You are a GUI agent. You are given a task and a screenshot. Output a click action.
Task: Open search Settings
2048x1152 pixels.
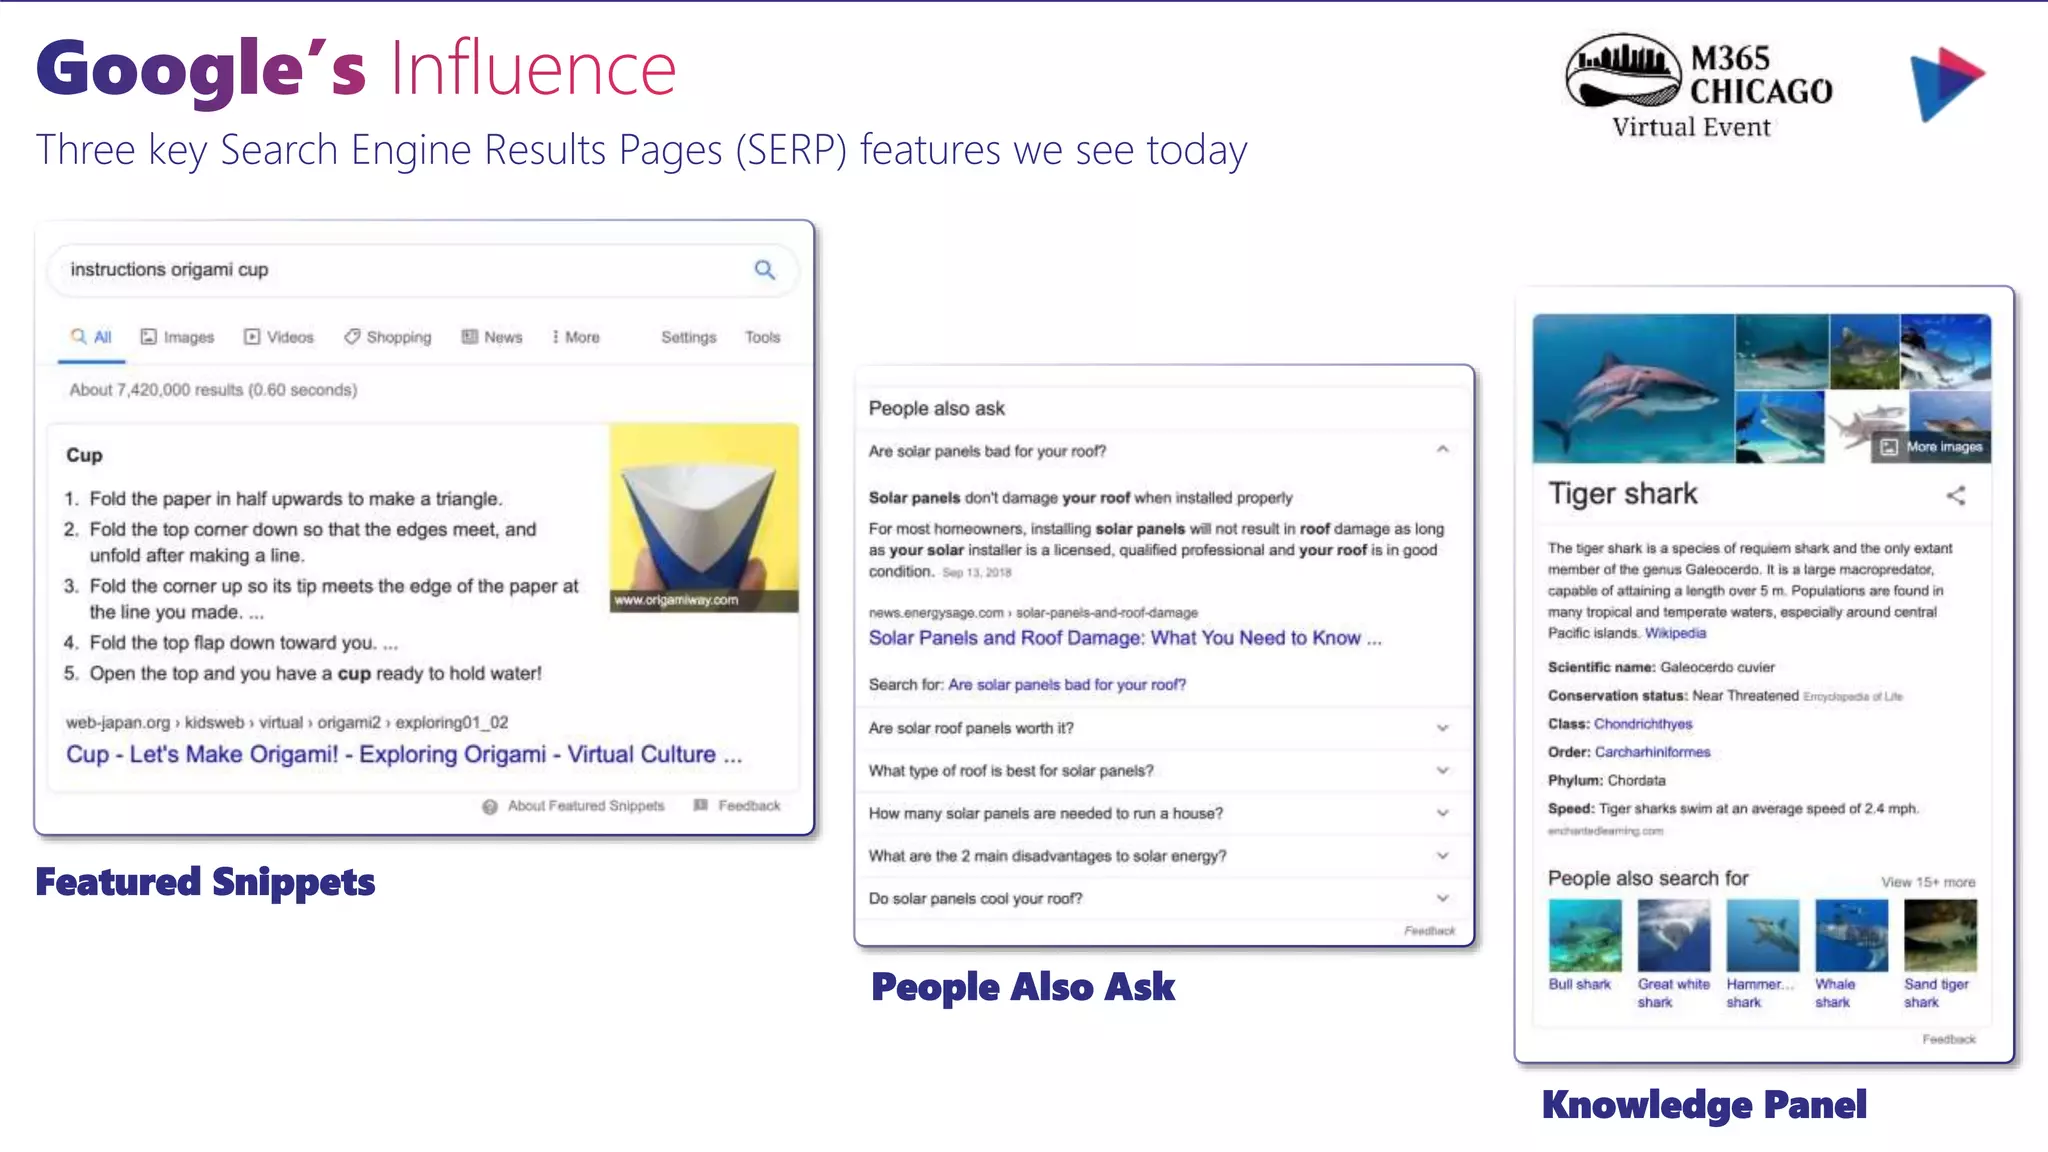coord(688,337)
